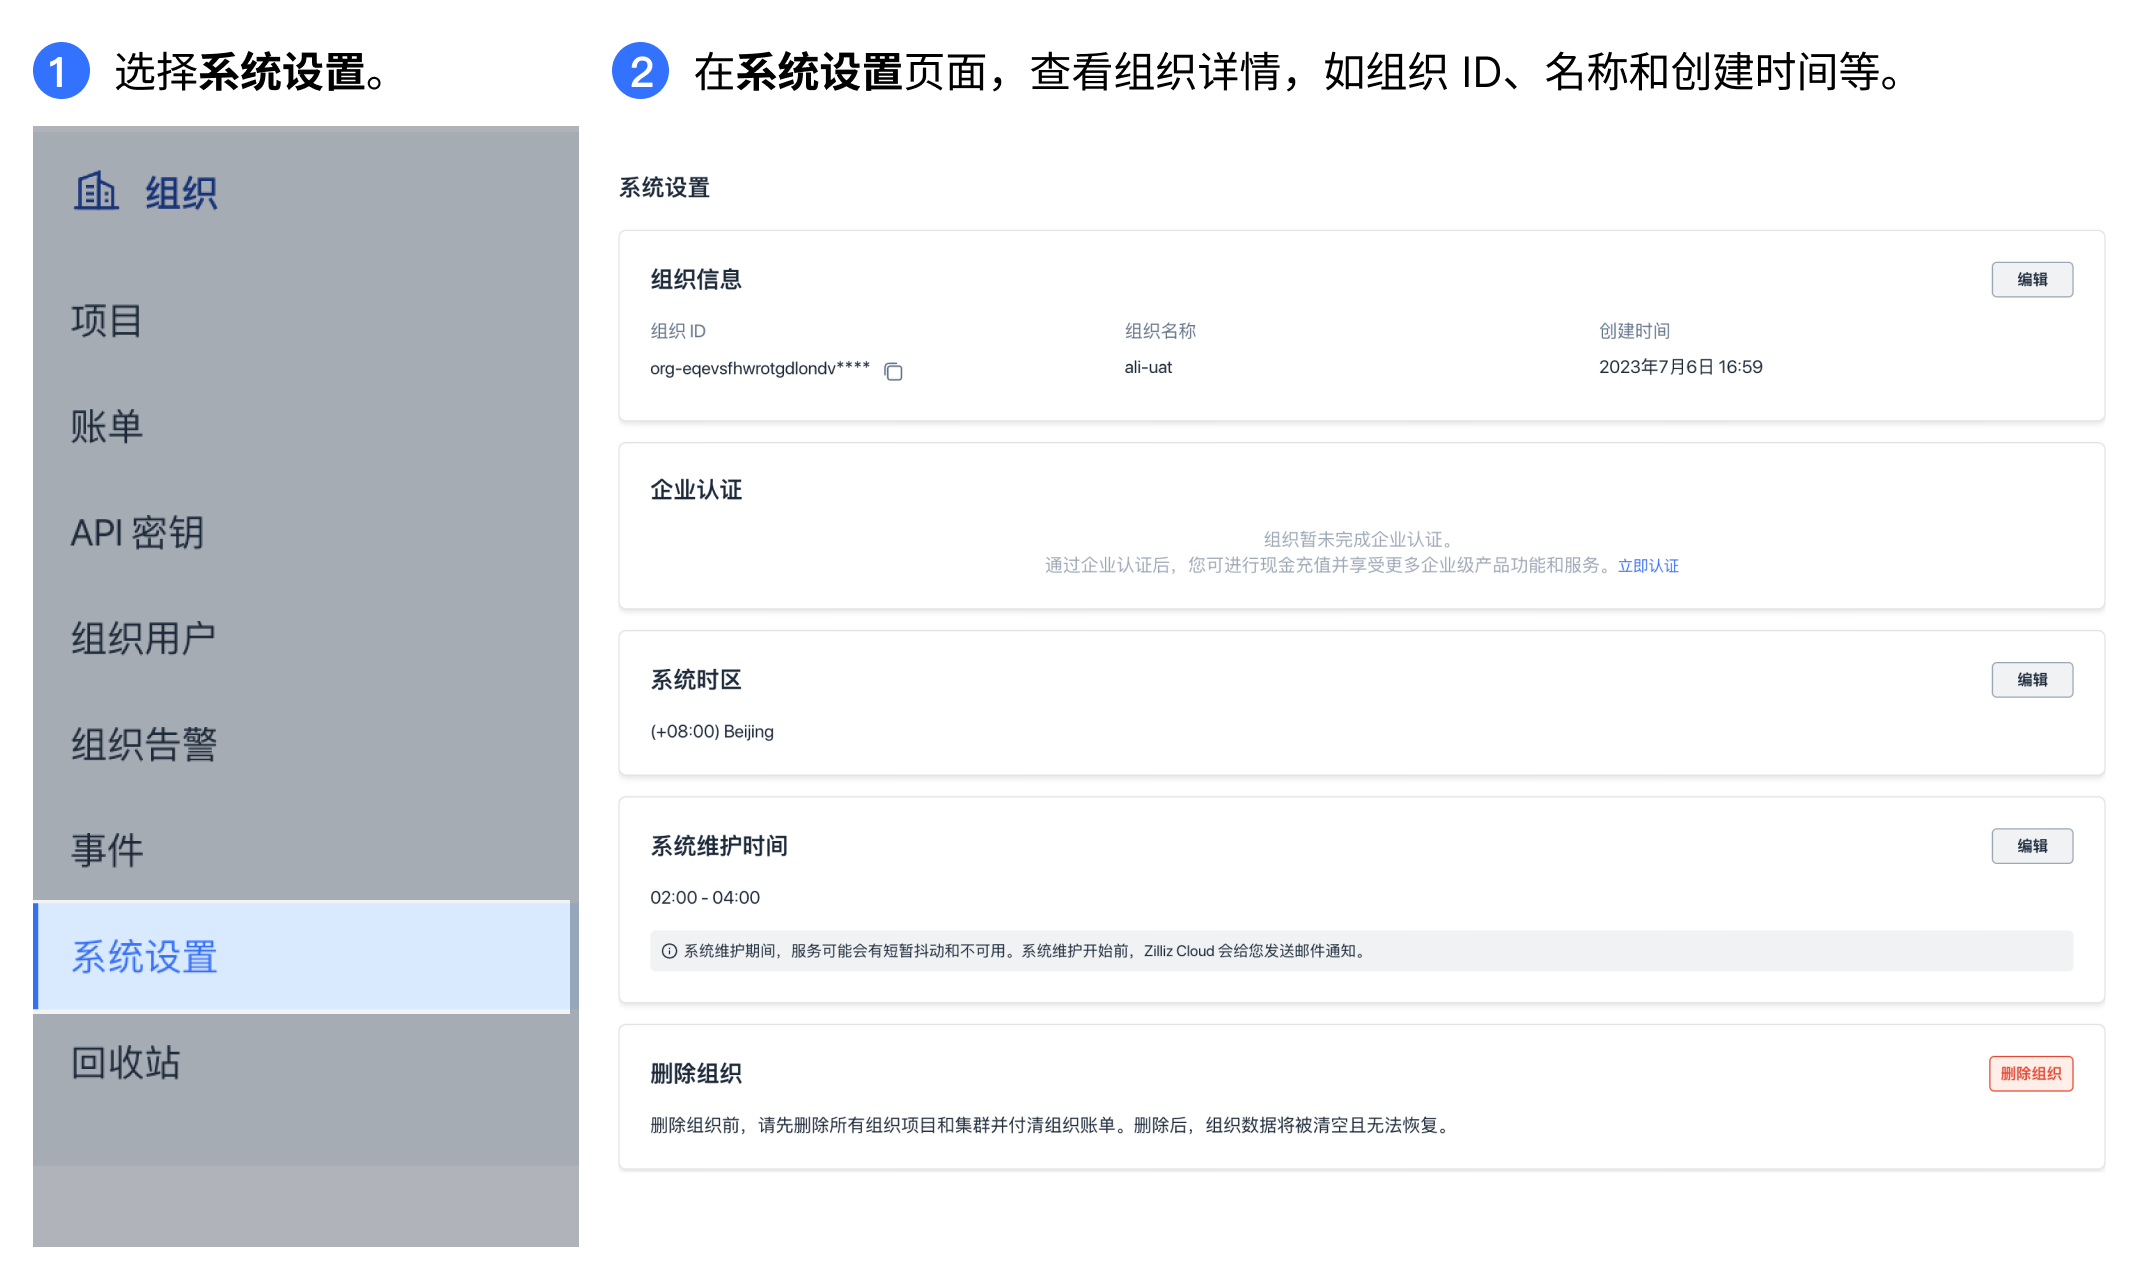Click the organization name value ali-uat
The height and width of the screenshot is (1284, 2145).
pos(1148,367)
